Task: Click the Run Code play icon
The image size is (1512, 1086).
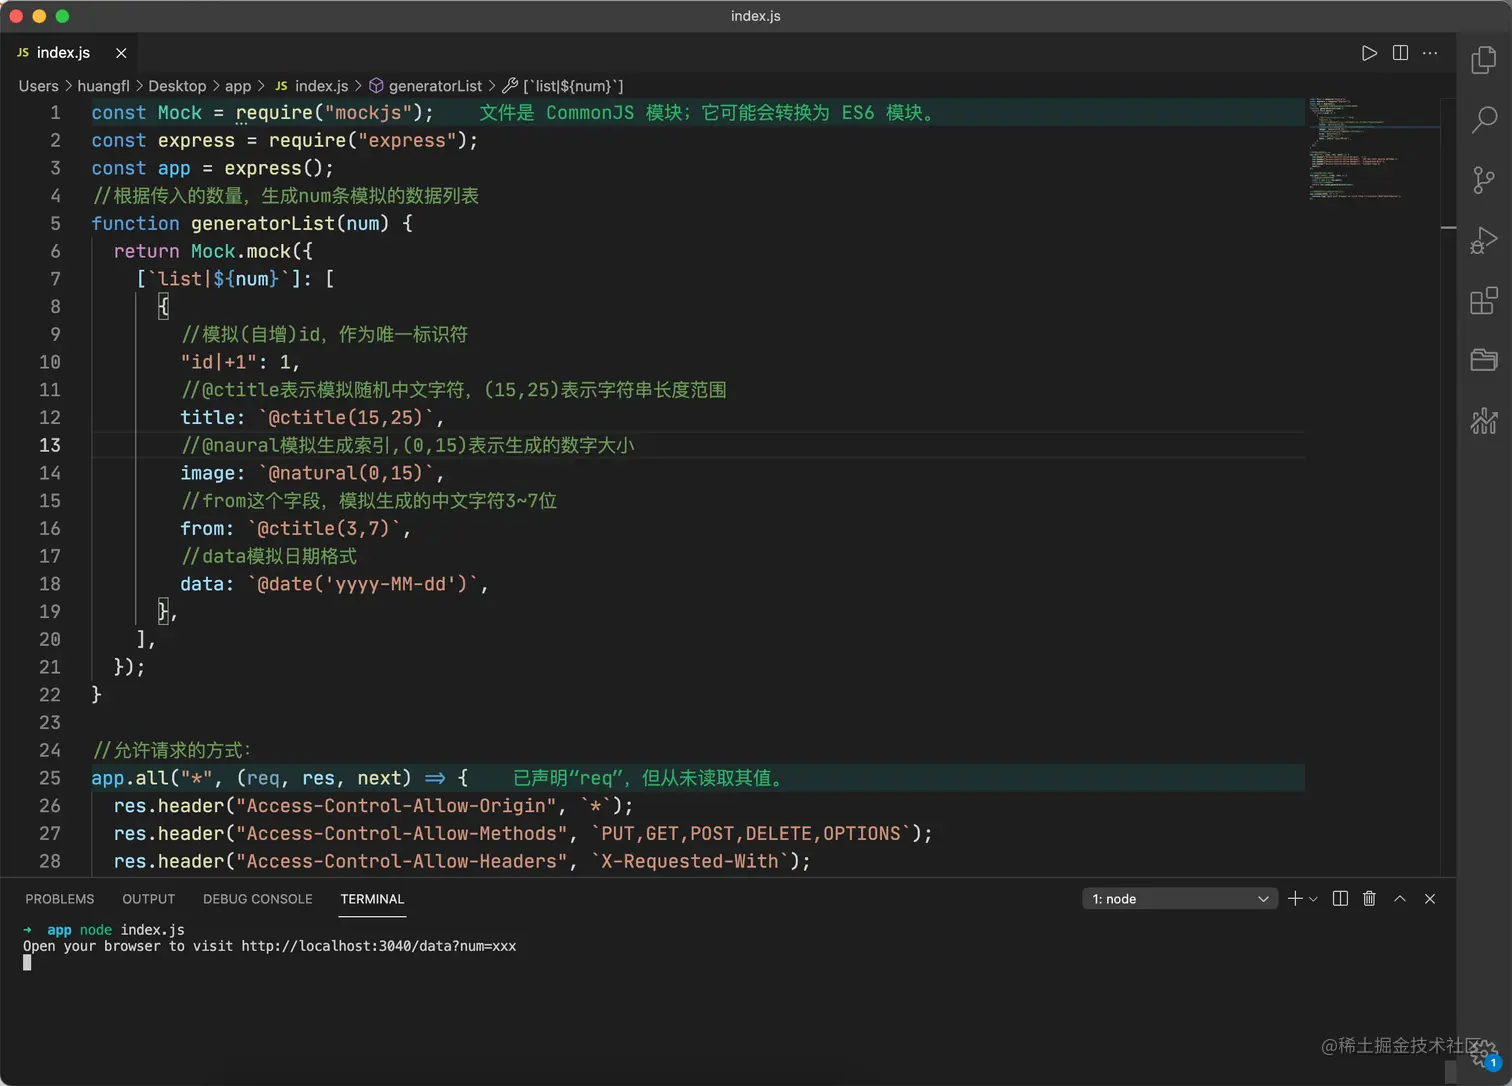Action: [1369, 53]
